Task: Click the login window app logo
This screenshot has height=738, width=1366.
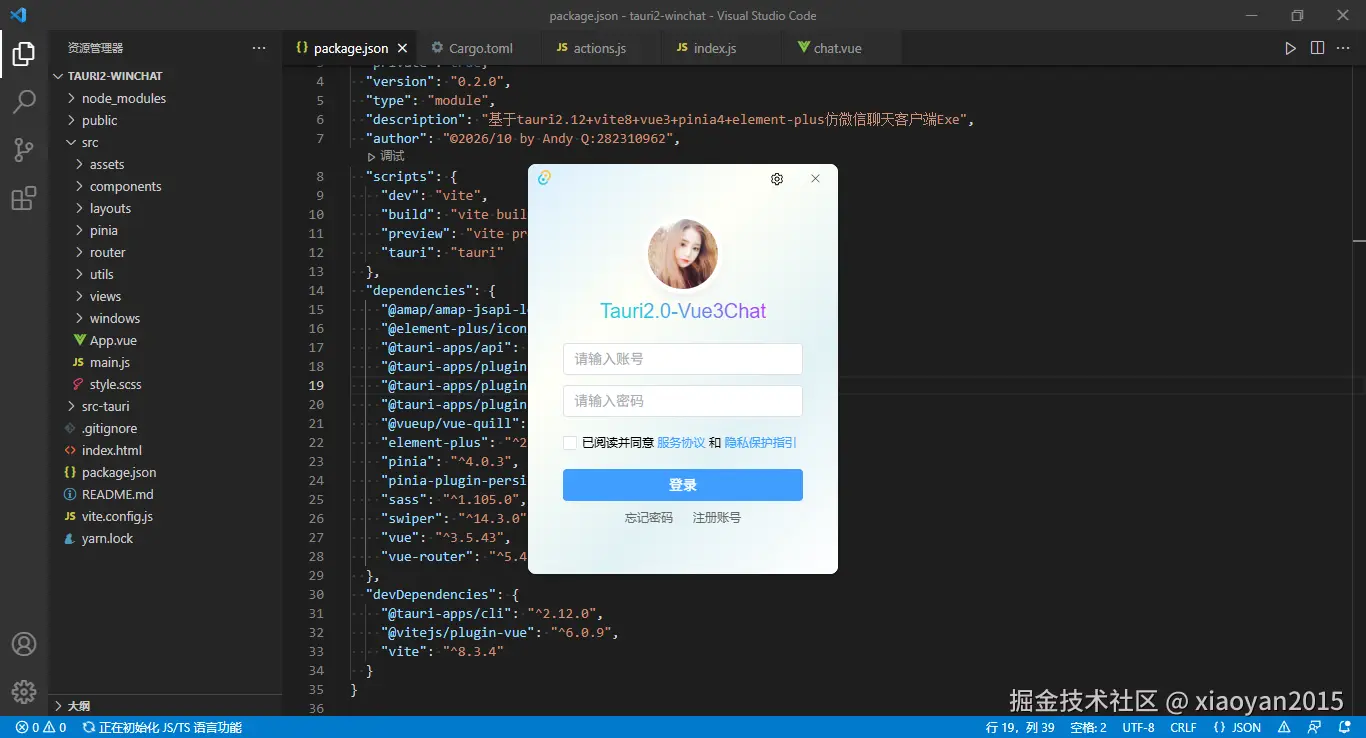Action: pyautogui.click(x=544, y=178)
